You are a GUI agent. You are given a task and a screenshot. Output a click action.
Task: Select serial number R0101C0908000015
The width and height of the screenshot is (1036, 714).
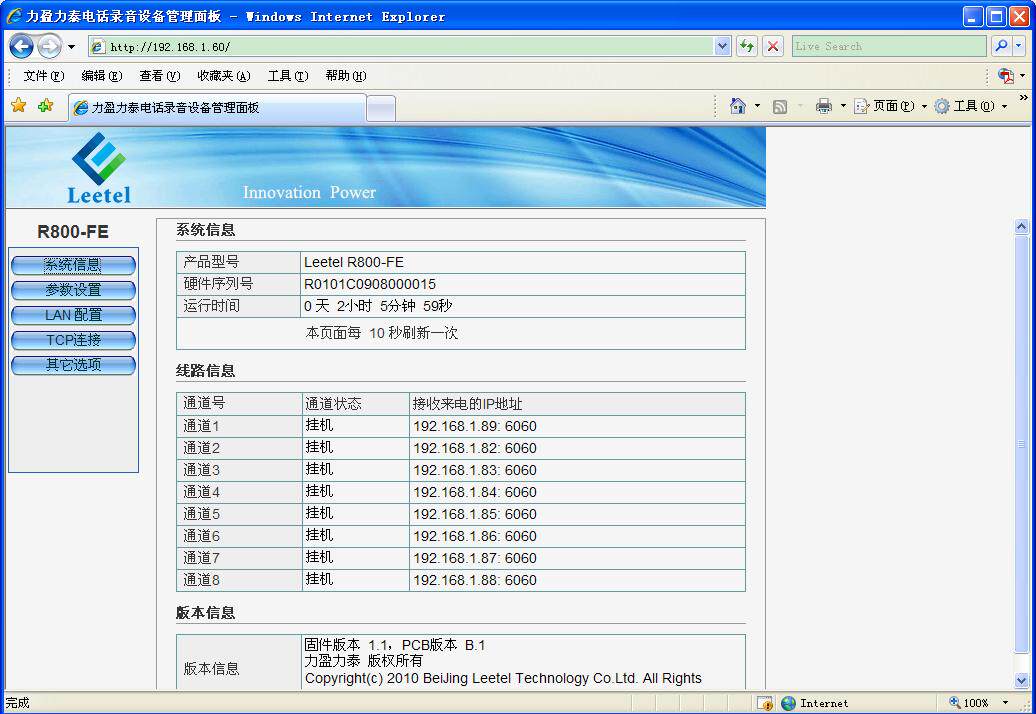pyautogui.click(x=369, y=284)
